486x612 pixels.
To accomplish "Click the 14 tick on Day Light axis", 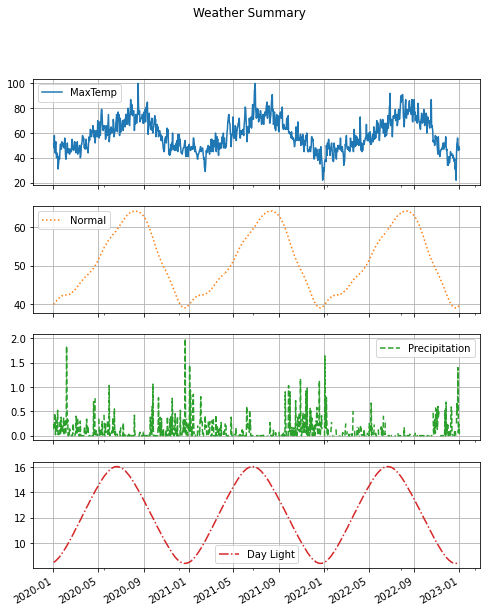I will pos(20,493).
